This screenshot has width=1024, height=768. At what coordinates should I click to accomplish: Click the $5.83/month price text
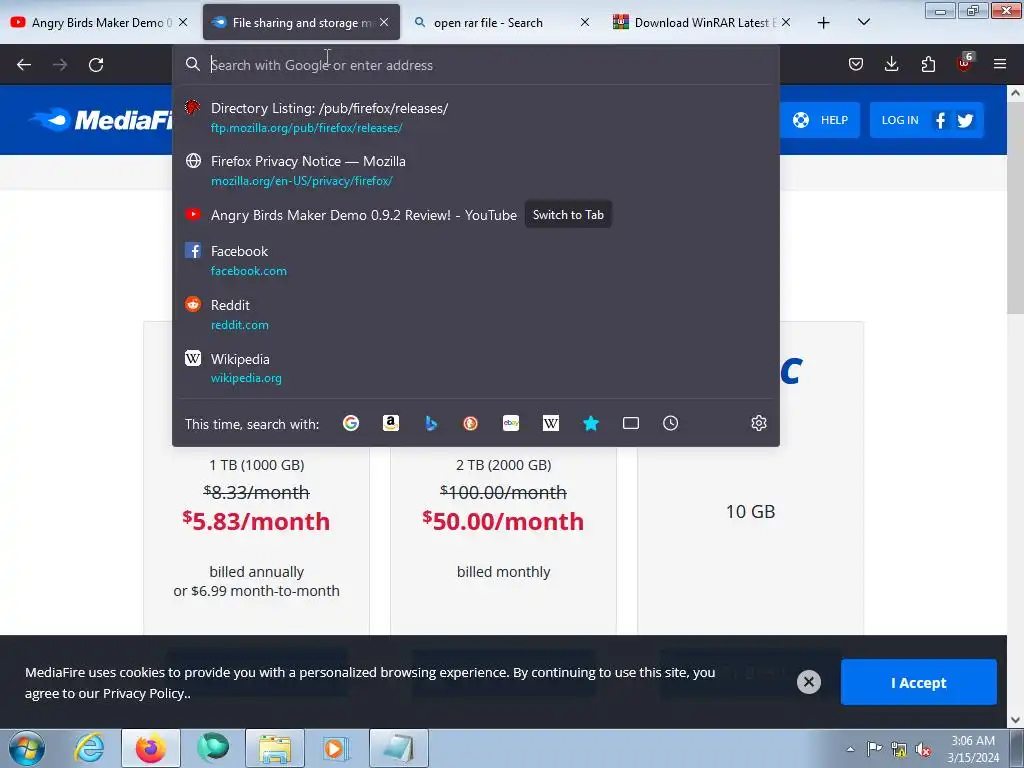257,521
